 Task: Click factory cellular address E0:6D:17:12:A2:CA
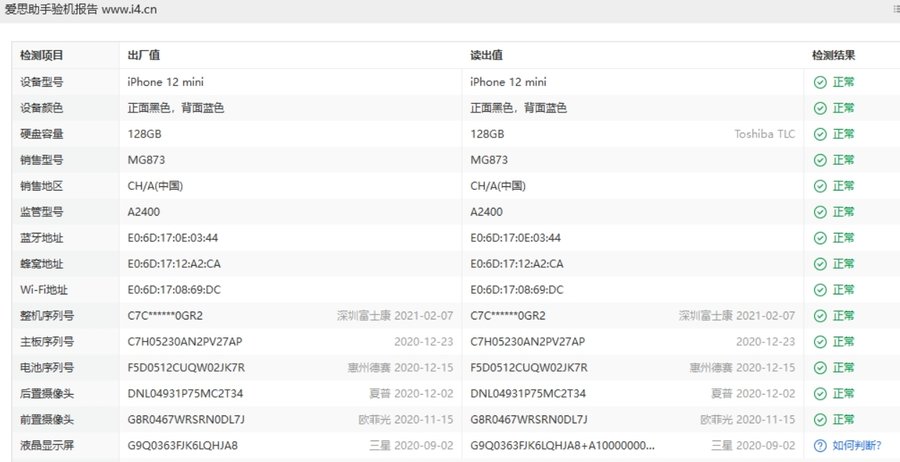coord(174,264)
